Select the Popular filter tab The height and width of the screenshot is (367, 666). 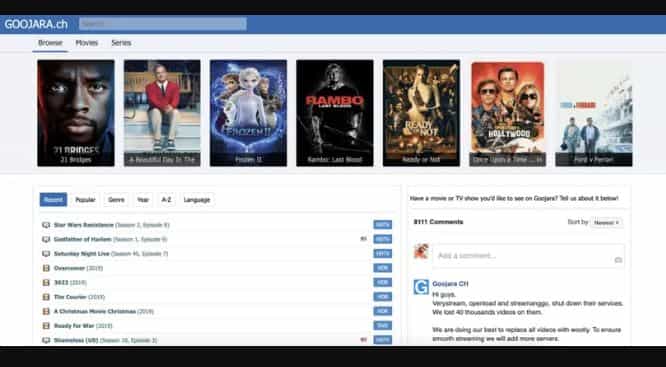(85, 200)
